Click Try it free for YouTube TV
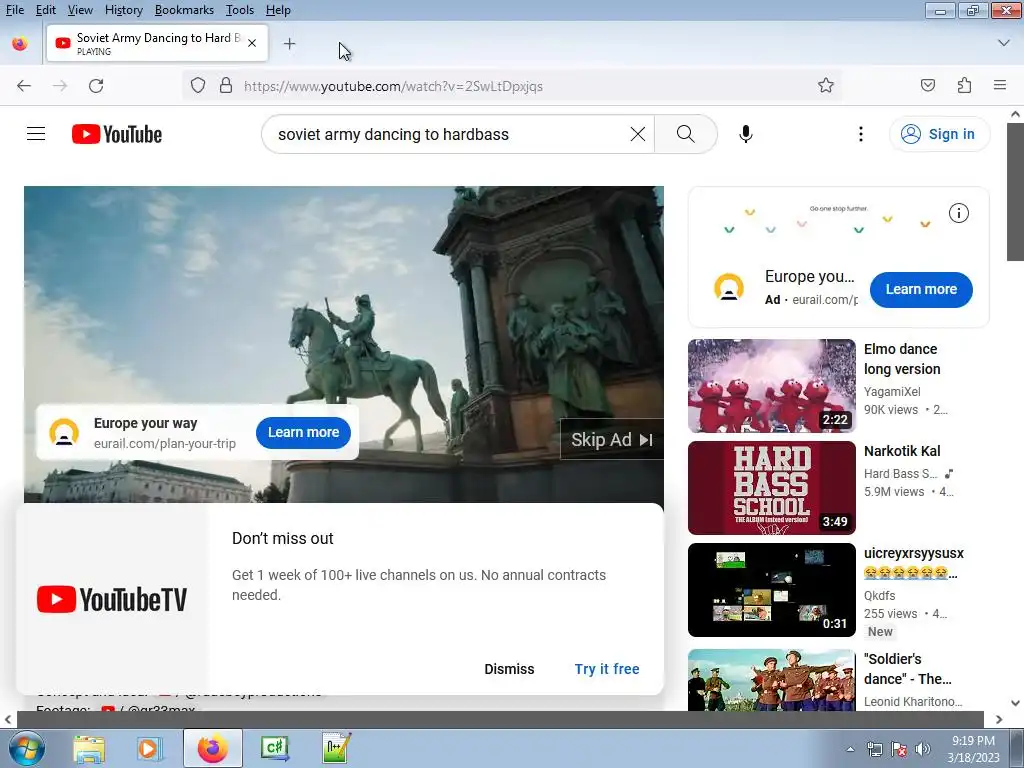 (607, 669)
